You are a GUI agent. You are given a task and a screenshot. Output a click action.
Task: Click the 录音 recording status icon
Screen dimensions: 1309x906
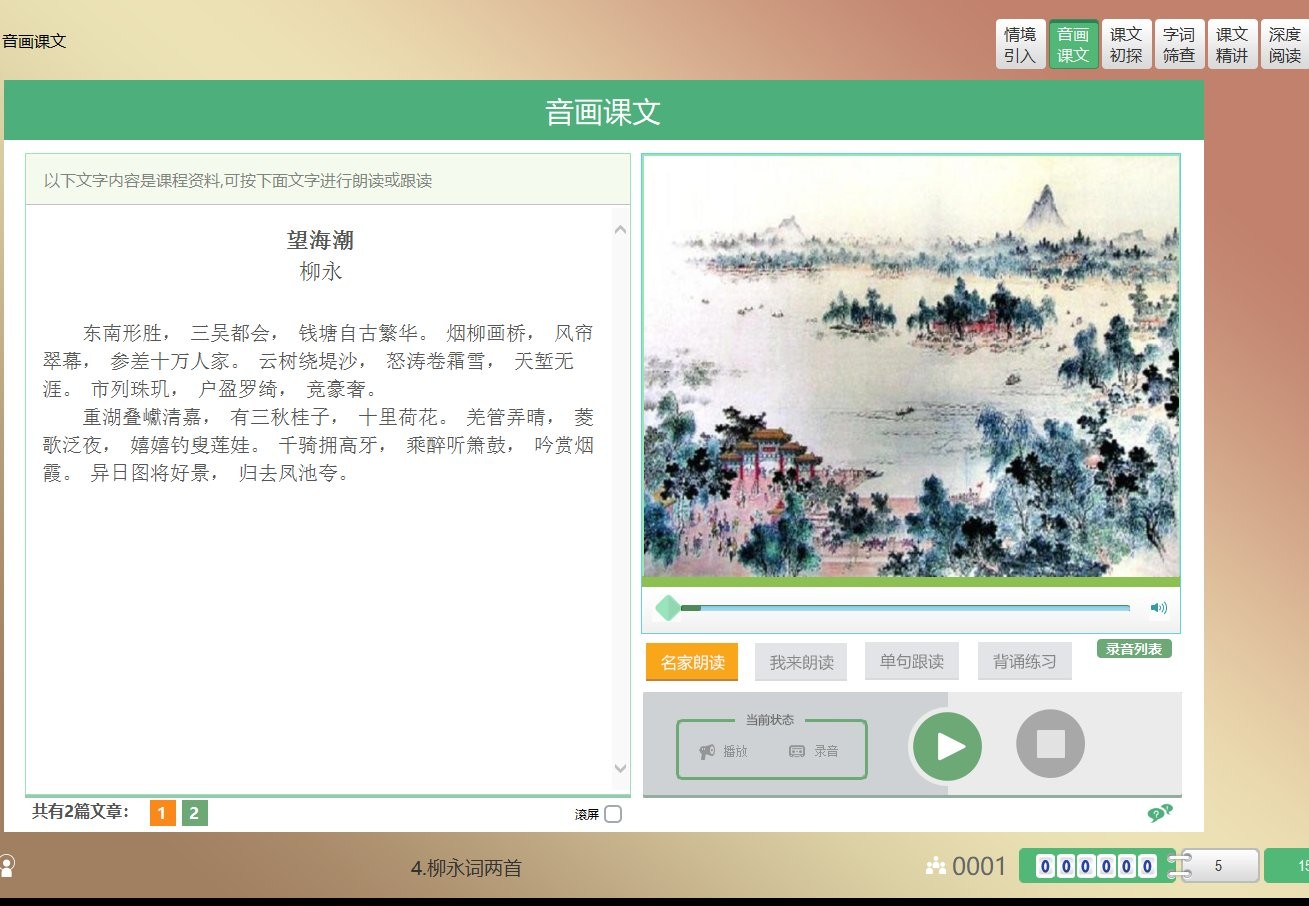(x=797, y=751)
